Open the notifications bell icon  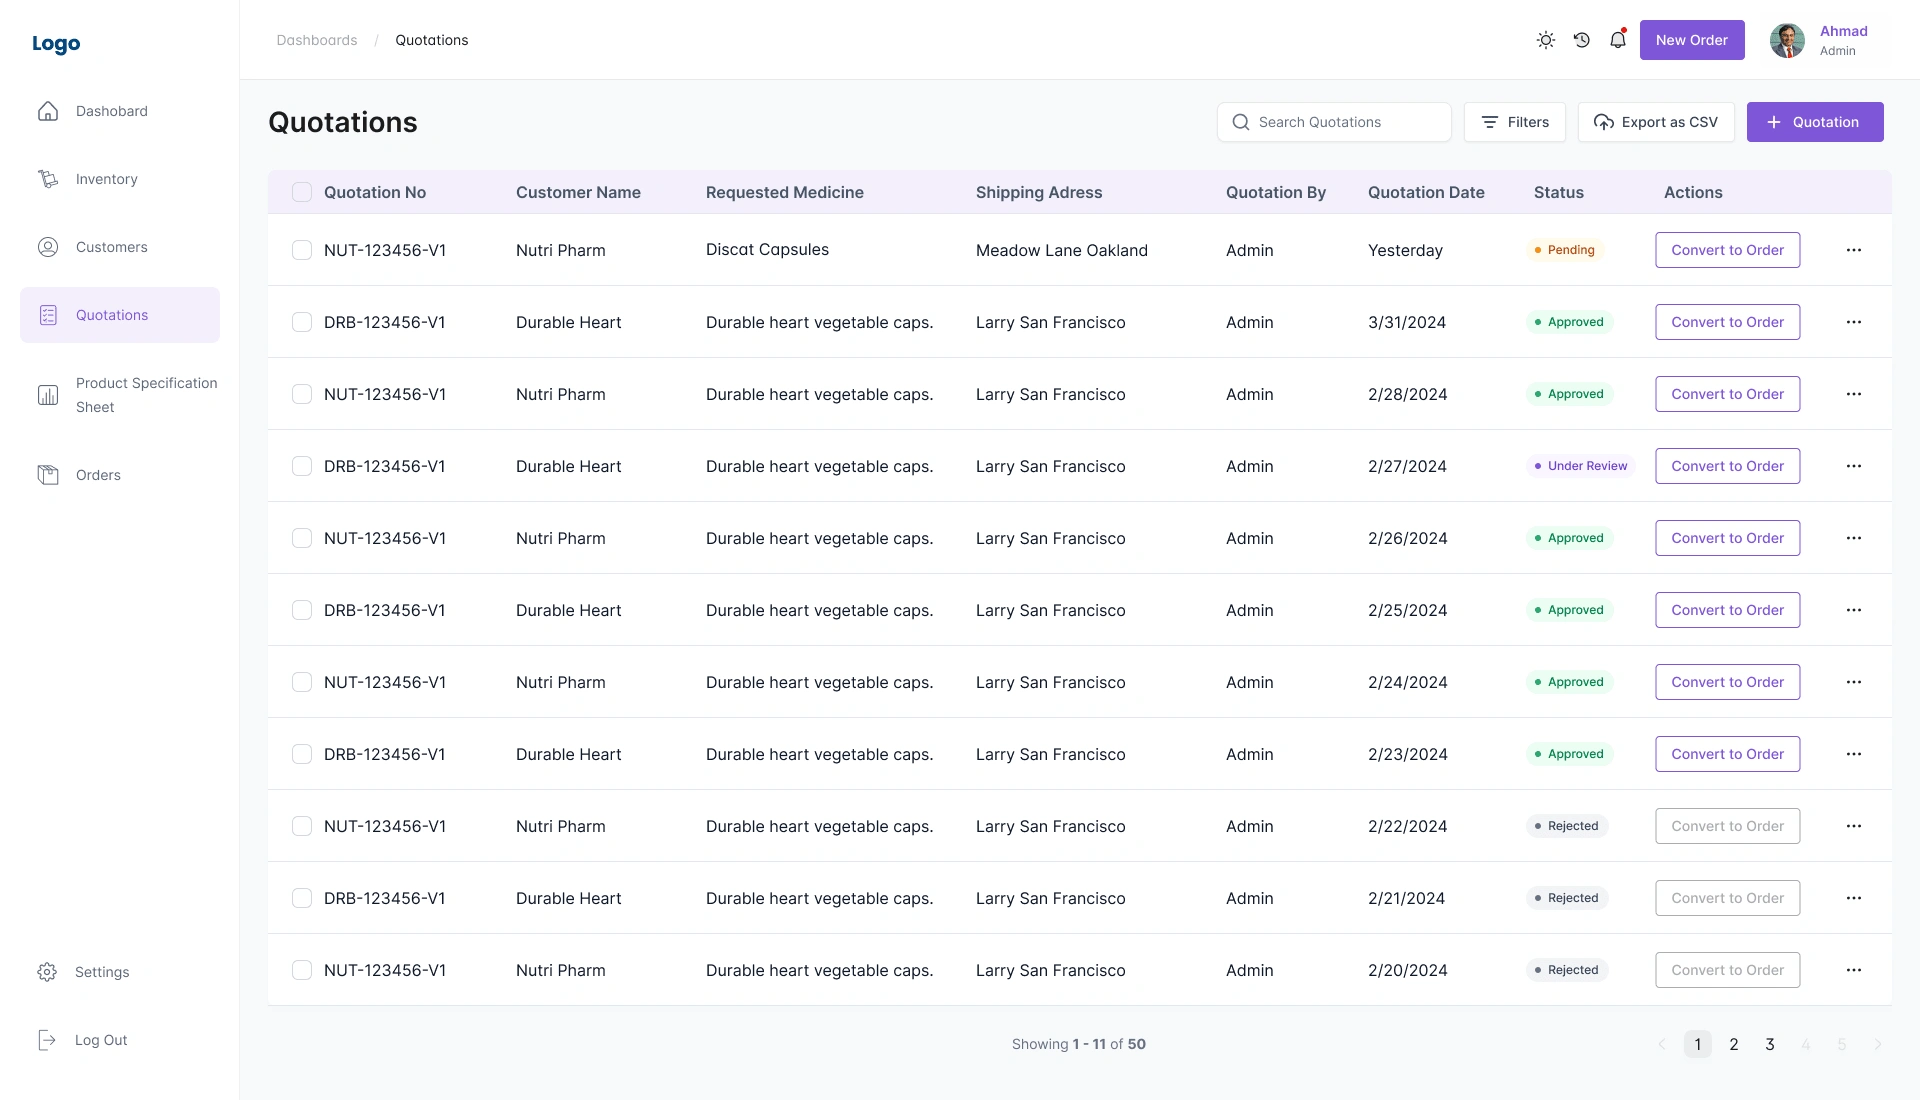pyautogui.click(x=1618, y=40)
